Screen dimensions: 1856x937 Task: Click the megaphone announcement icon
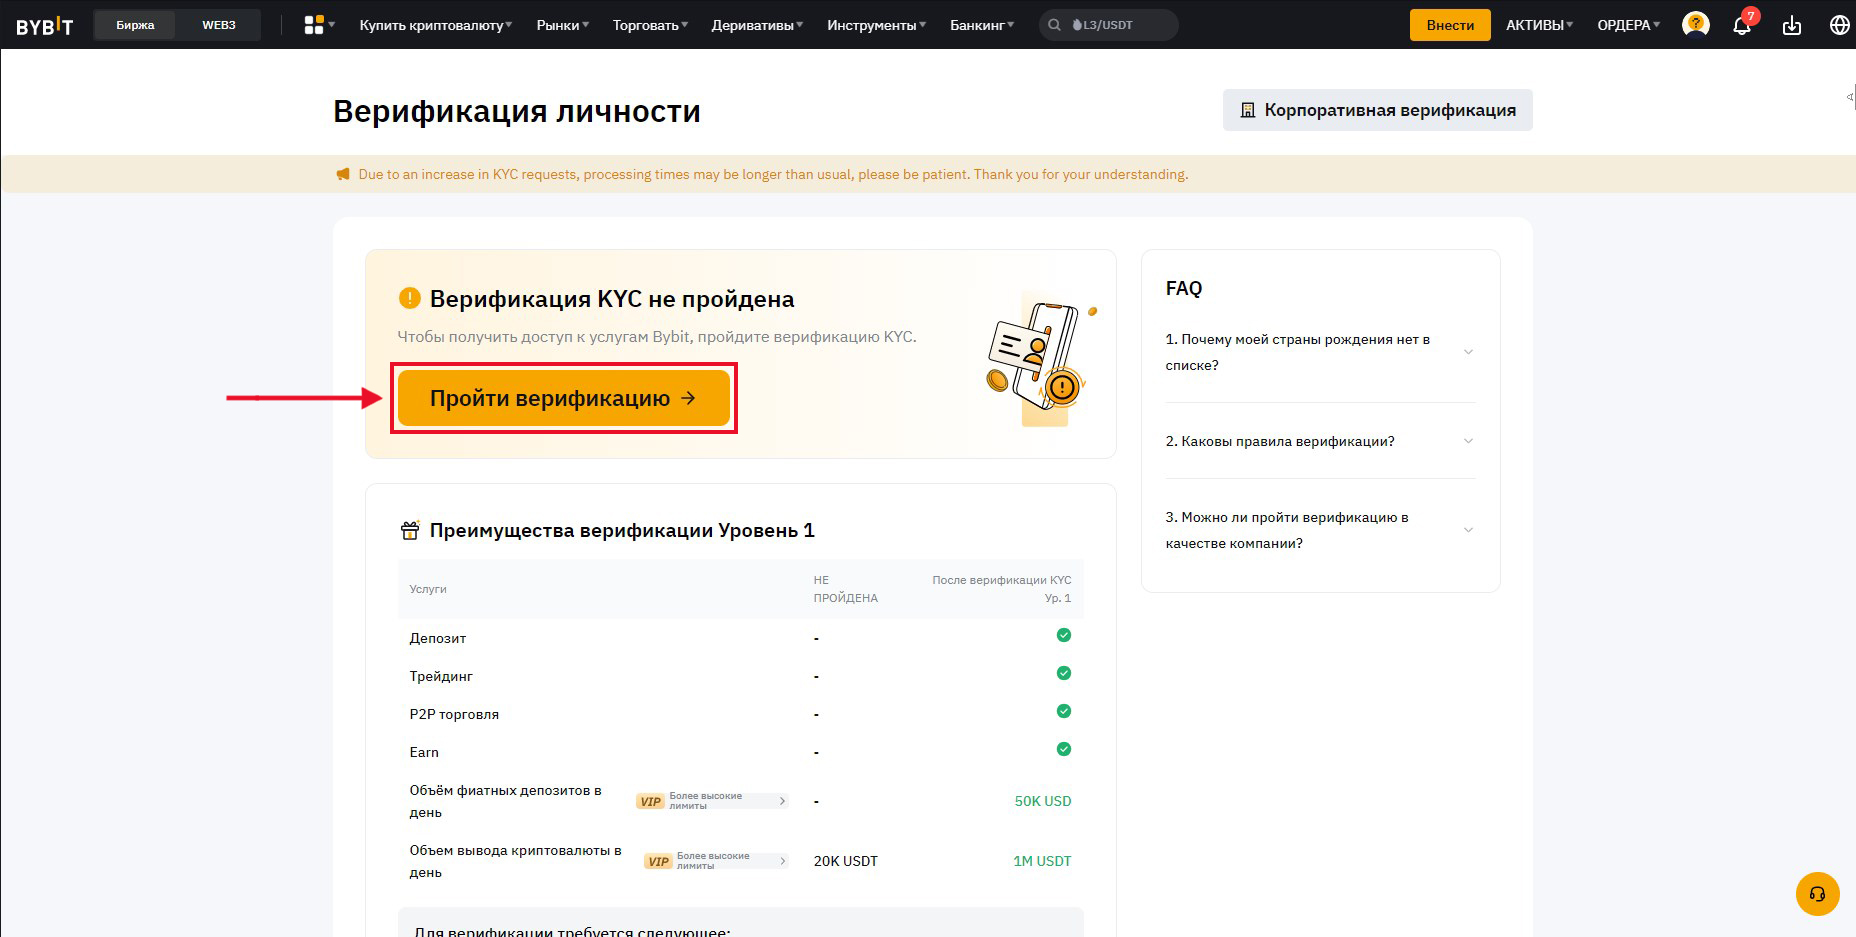[343, 174]
